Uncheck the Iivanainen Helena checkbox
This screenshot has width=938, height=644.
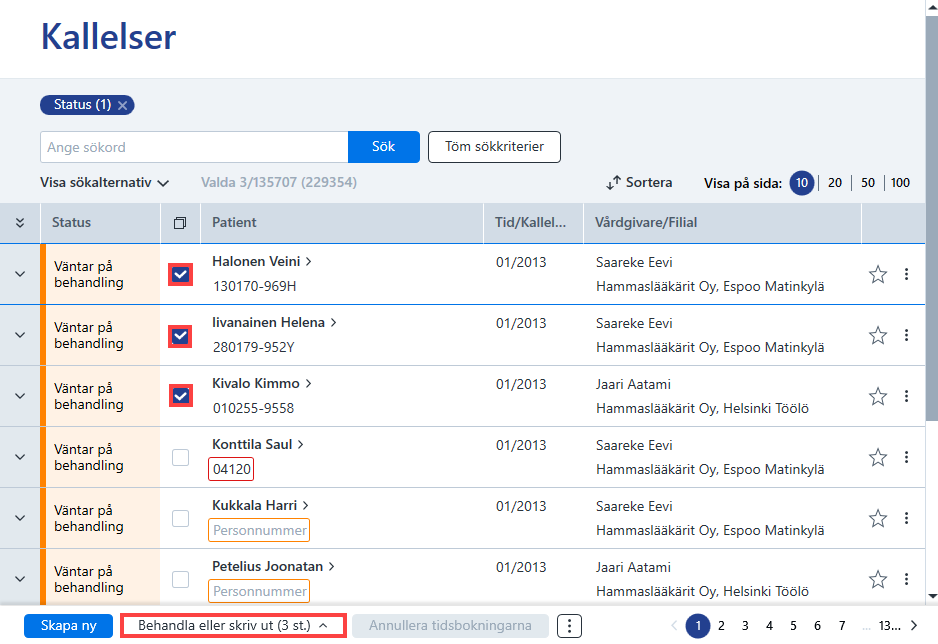pyautogui.click(x=180, y=336)
